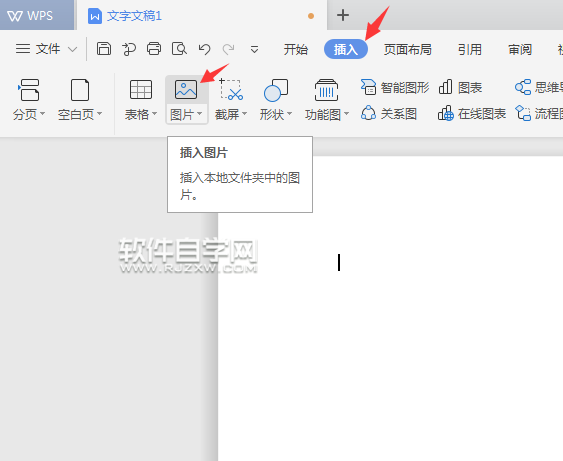The height and width of the screenshot is (461, 563).
Task: Save the document with the save icon
Action: click(104, 48)
